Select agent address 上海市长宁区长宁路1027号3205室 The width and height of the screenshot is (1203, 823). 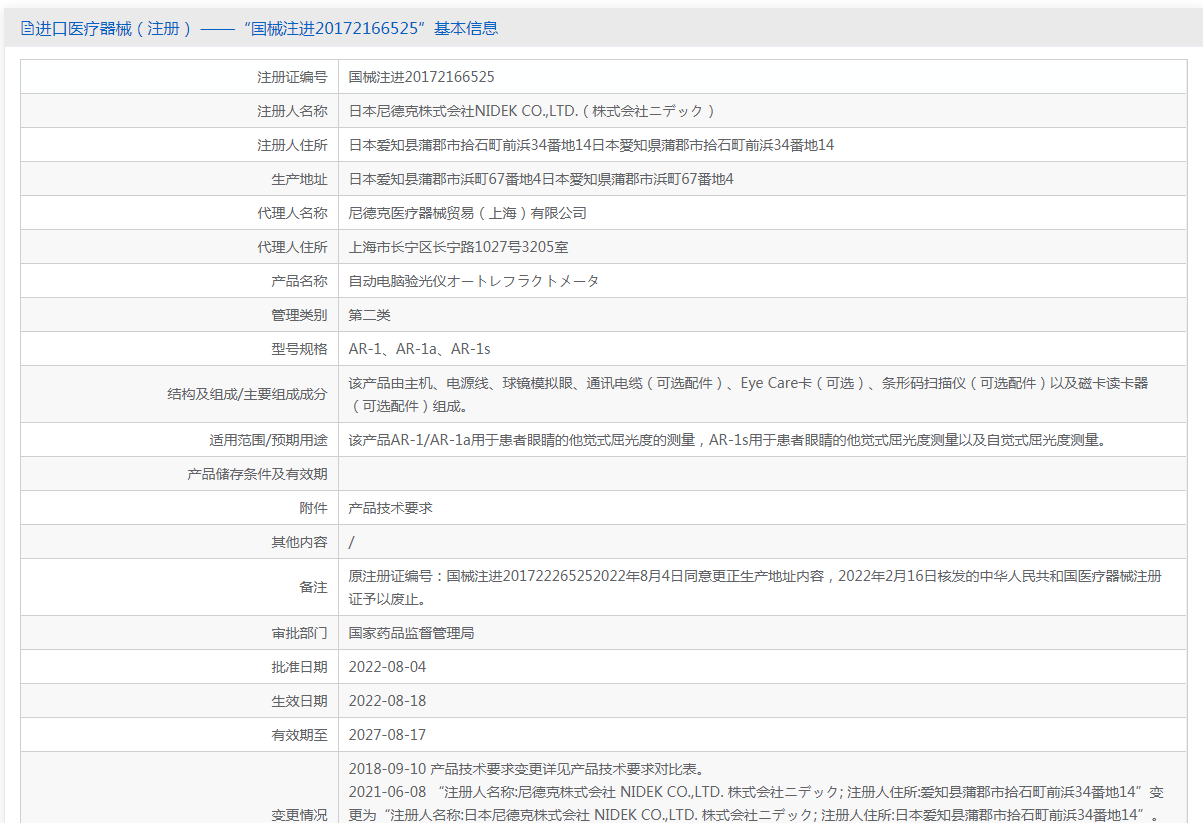click(x=458, y=247)
